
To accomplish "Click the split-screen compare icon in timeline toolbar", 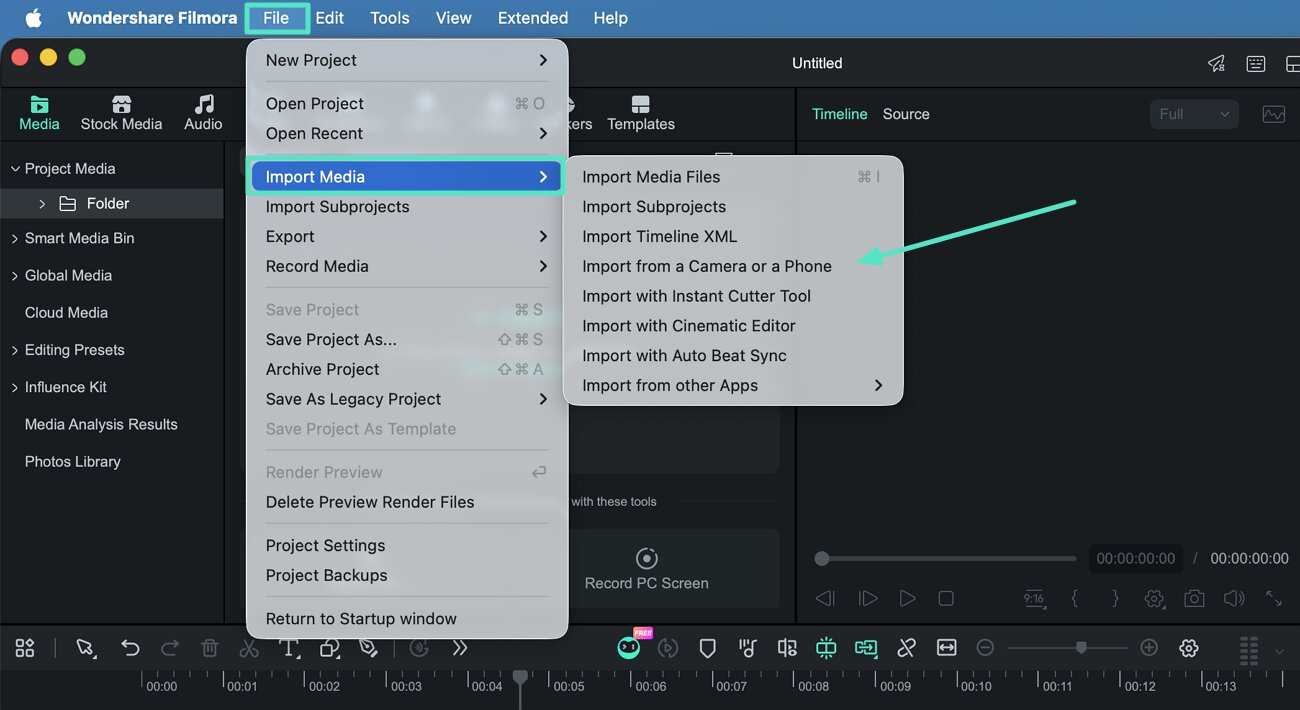I will click(787, 648).
